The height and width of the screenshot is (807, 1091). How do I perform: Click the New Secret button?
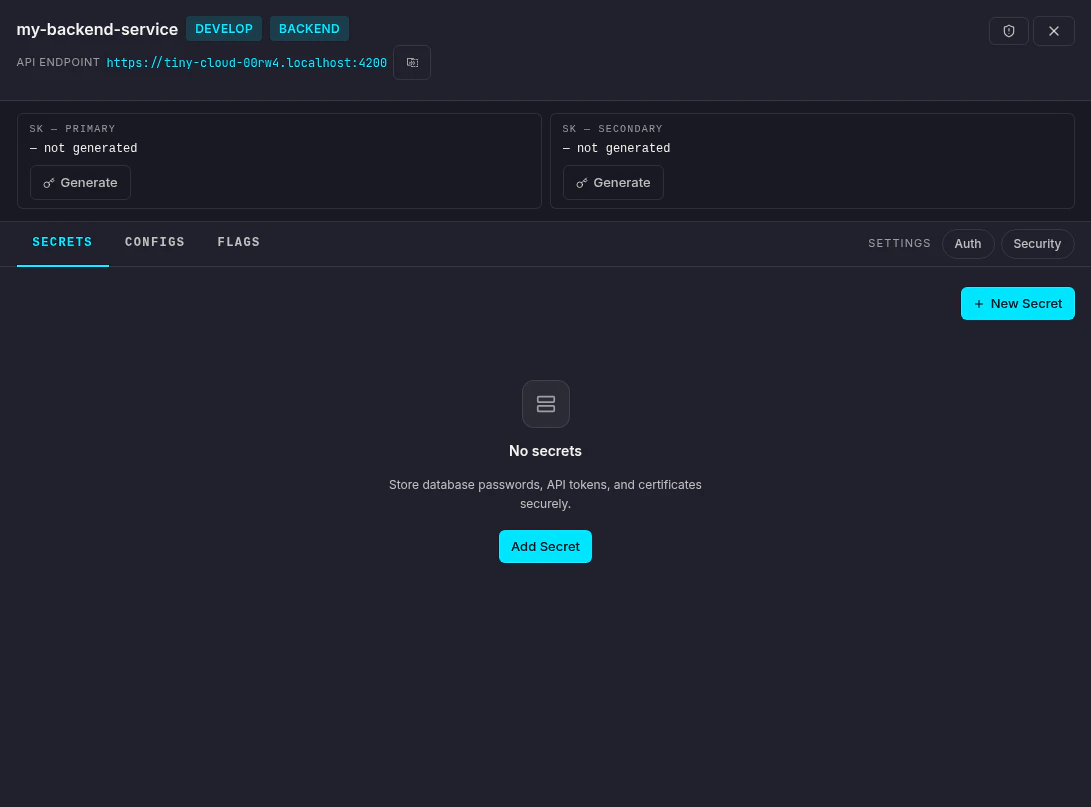point(1017,303)
